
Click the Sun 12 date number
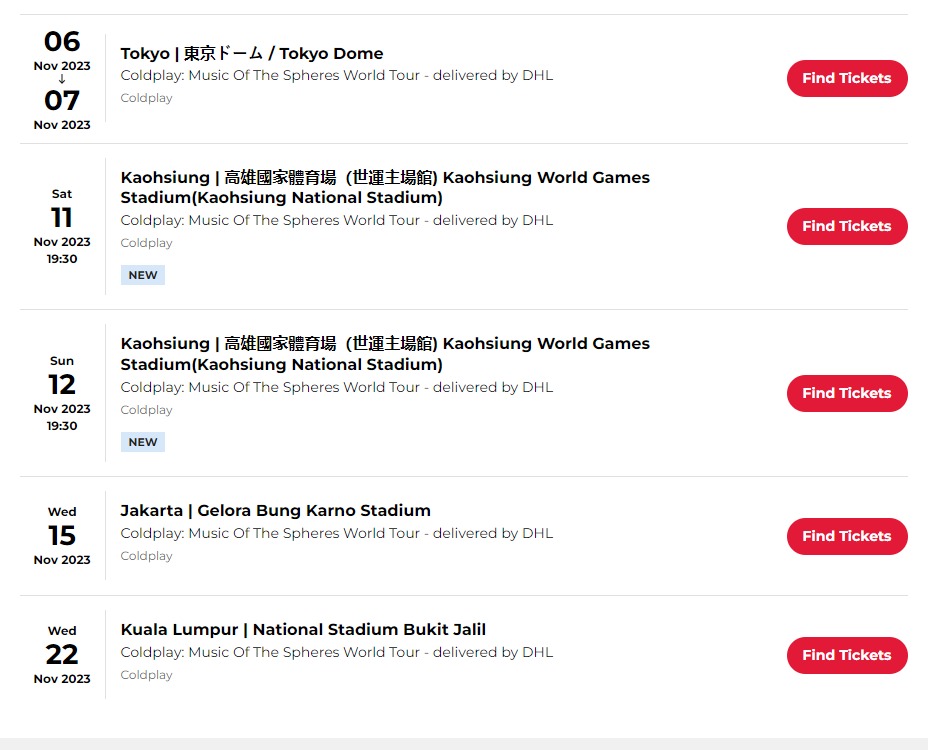tap(62, 385)
